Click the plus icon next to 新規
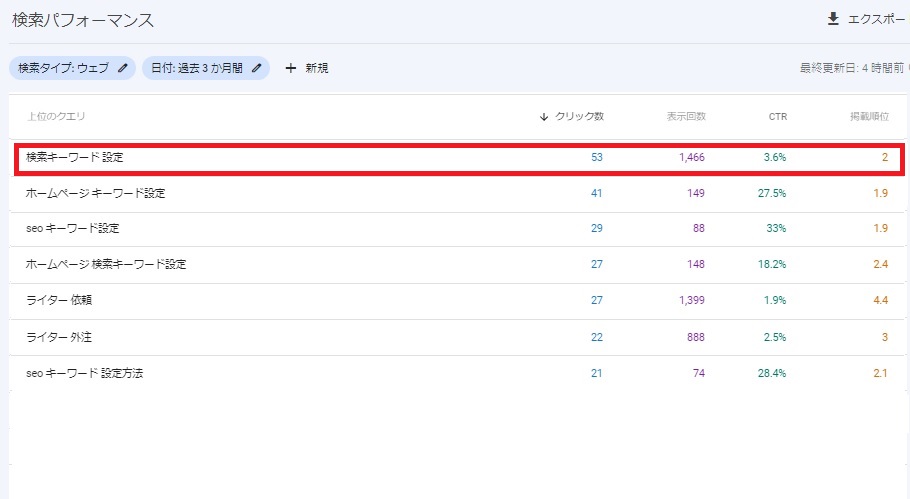The width and height of the screenshot is (910, 499). pos(291,68)
